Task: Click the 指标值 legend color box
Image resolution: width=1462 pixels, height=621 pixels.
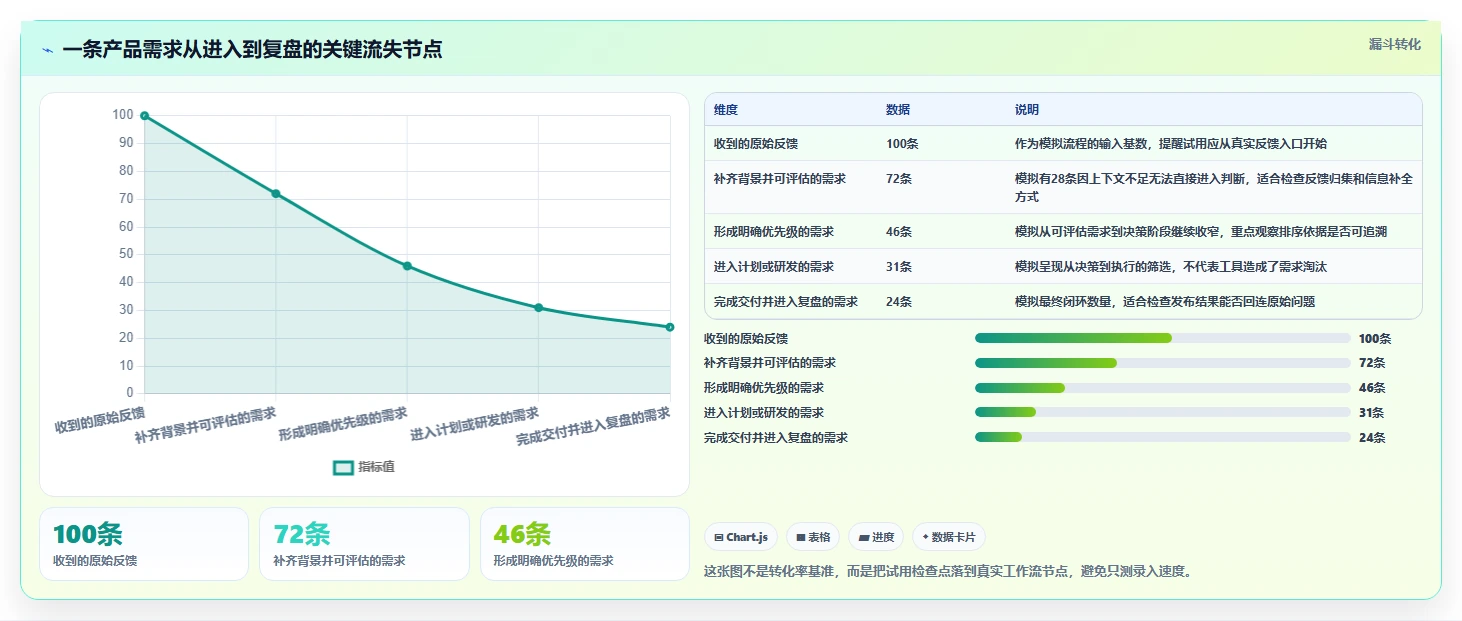Action: 343,467
